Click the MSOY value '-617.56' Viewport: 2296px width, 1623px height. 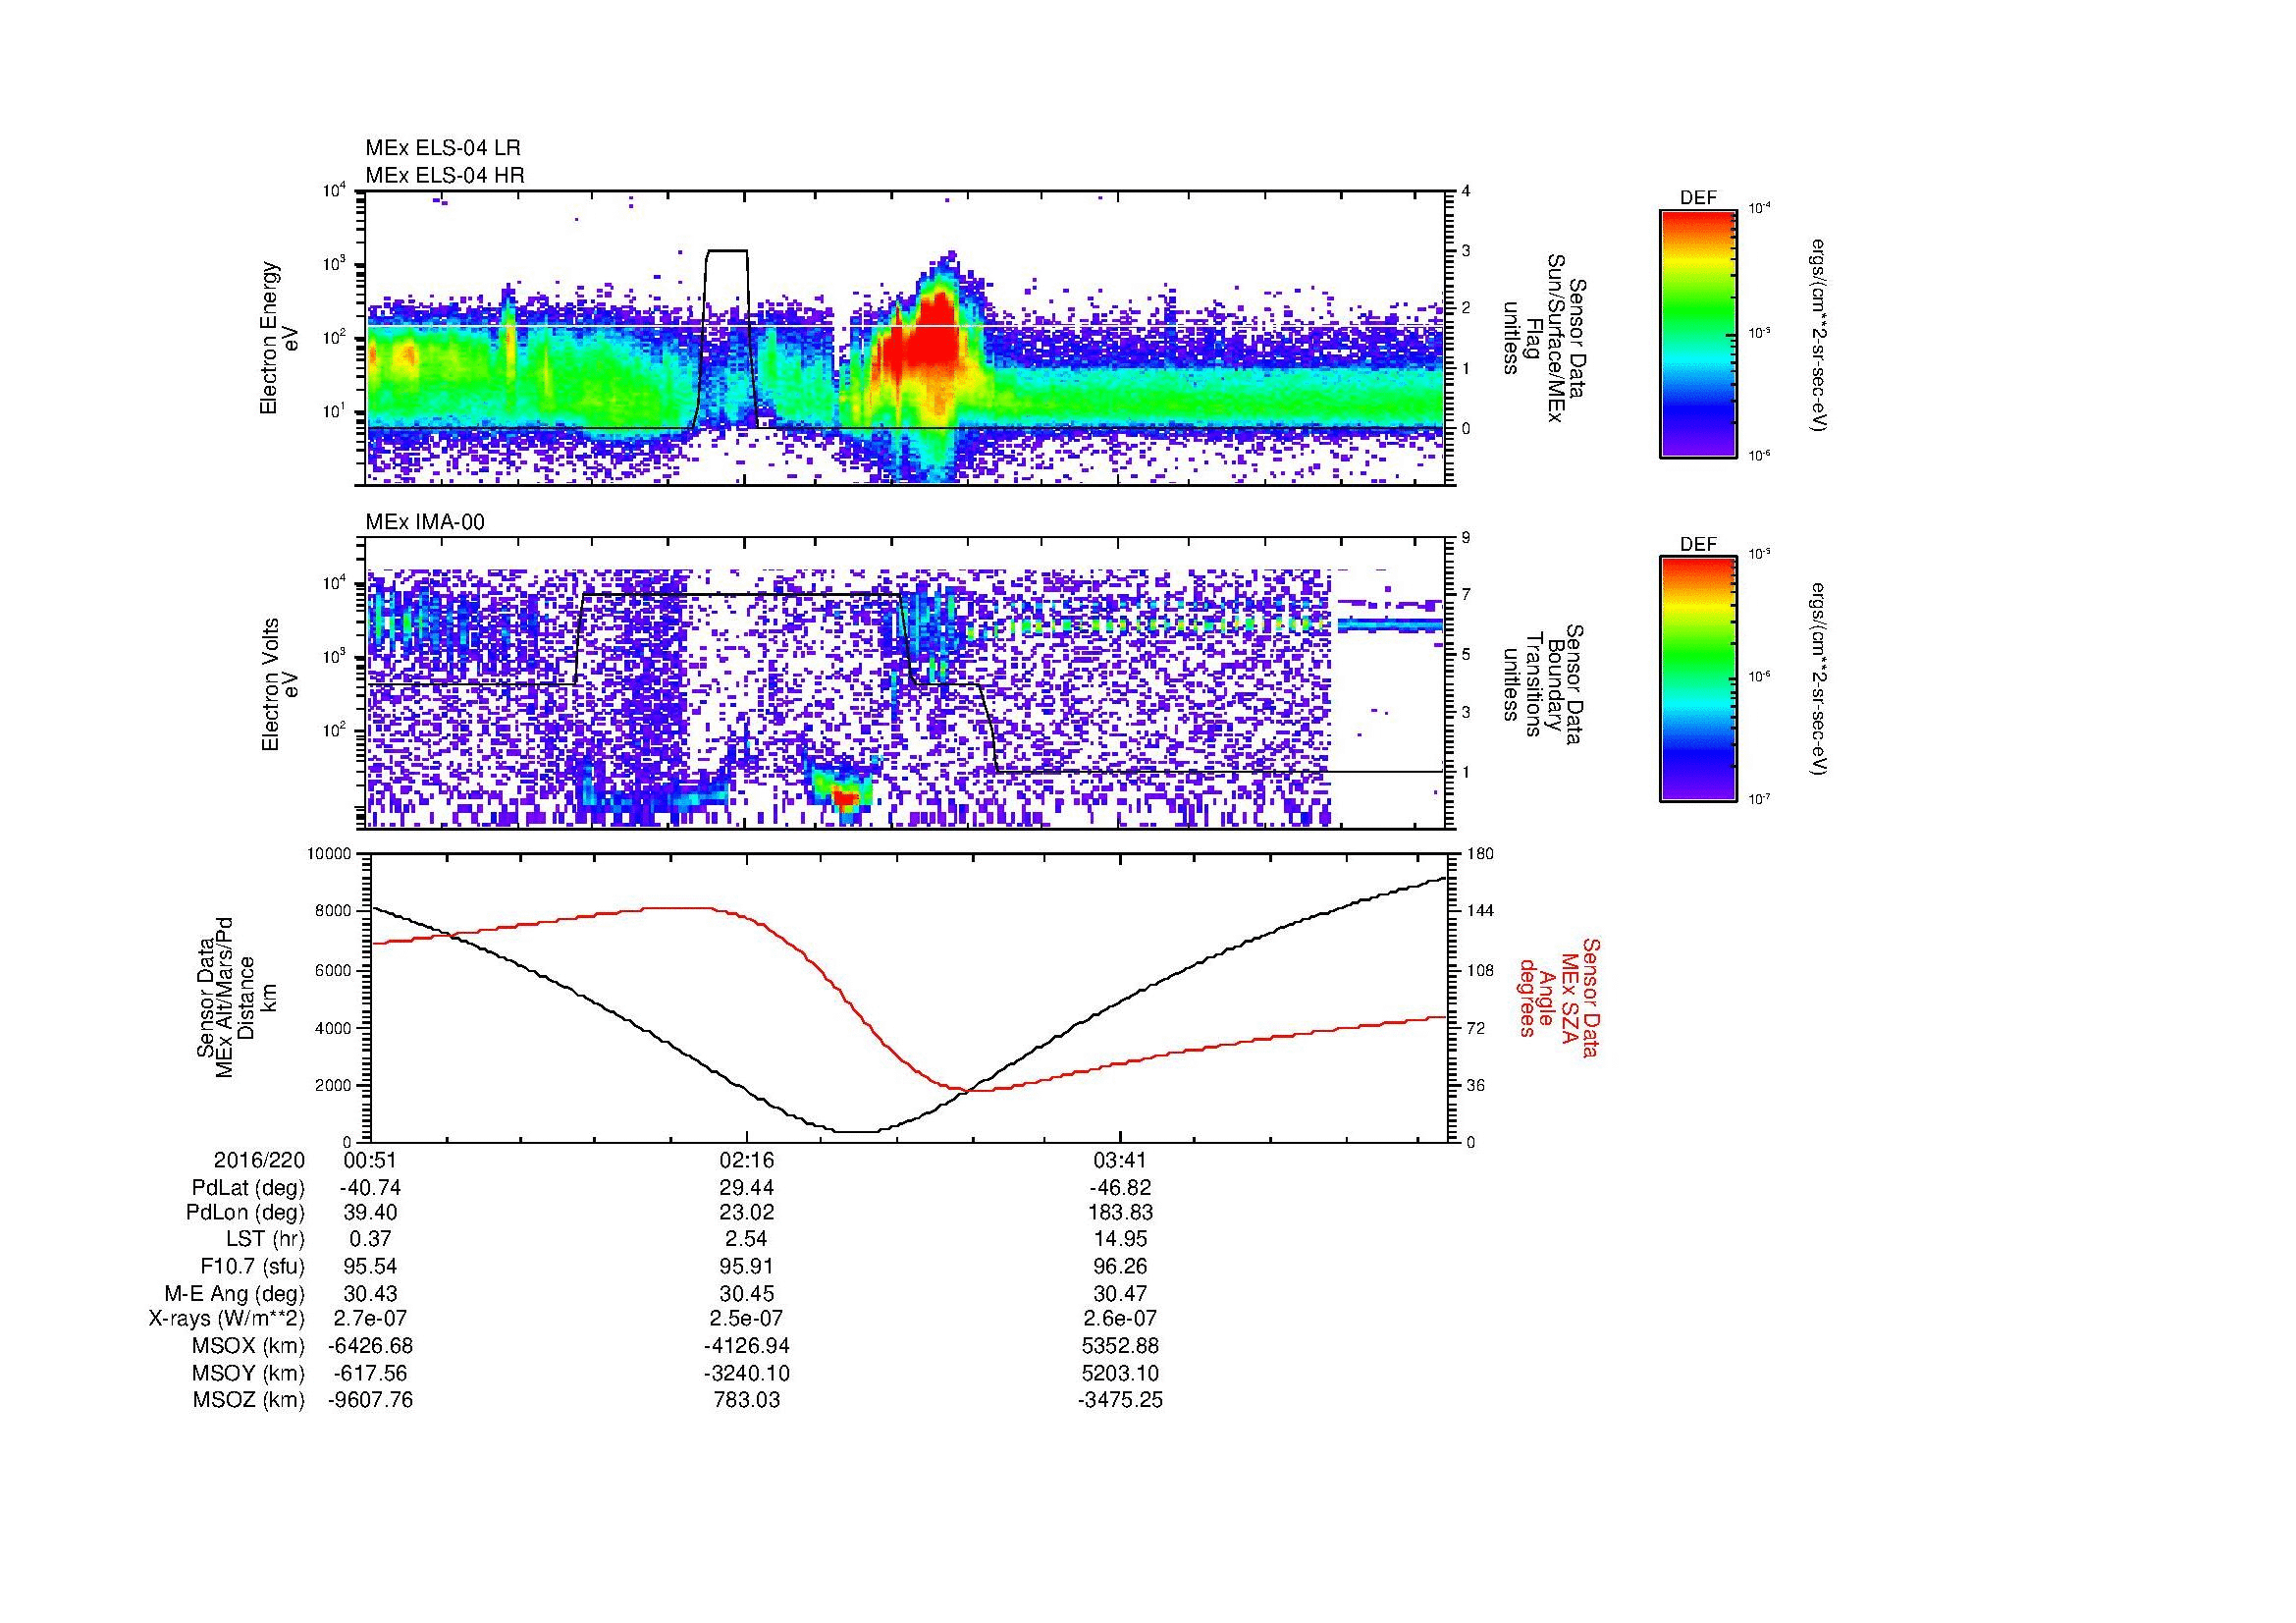click(371, 1374)
